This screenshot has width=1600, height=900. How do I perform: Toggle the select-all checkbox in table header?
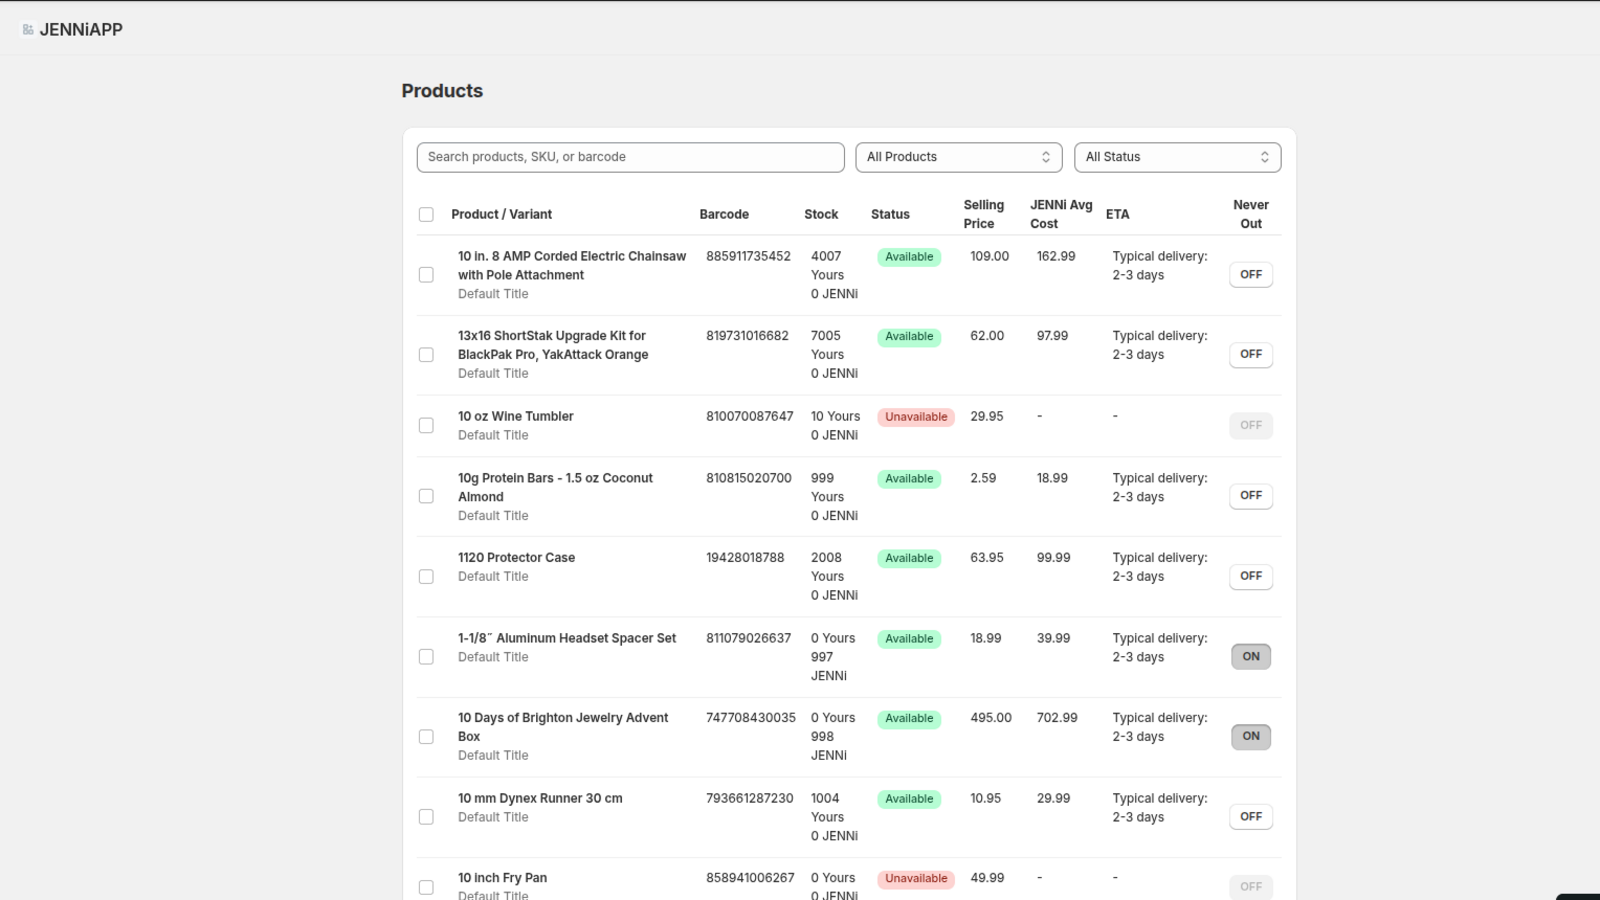pos(426,214)
